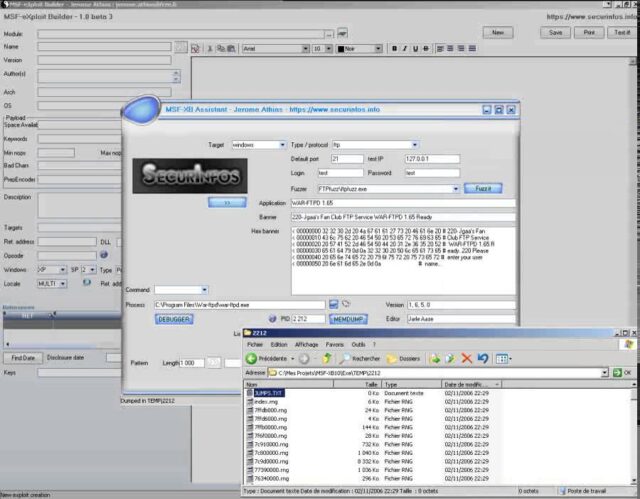Align text left in editor toolbar

440,49
